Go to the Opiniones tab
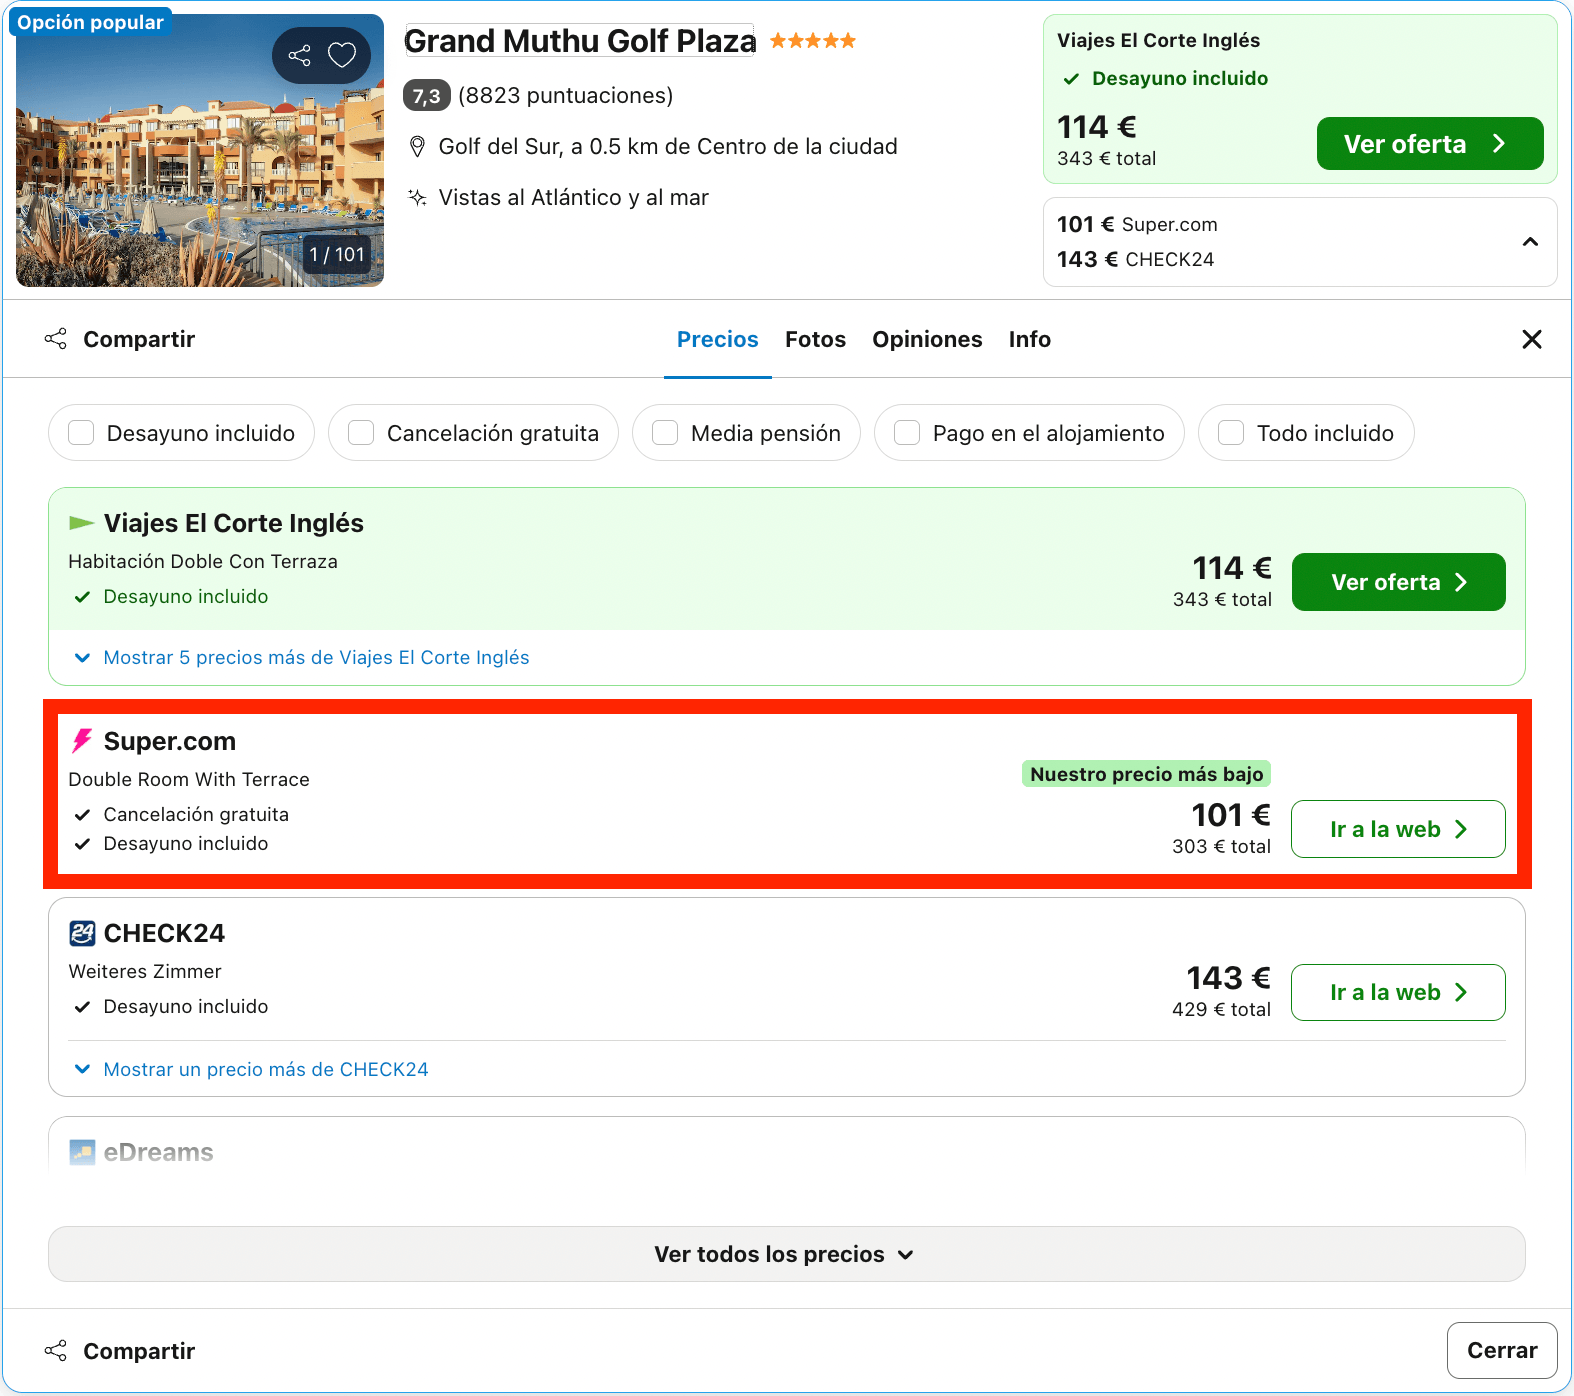Screen dimensions: 1574x1396 [927, 339]
